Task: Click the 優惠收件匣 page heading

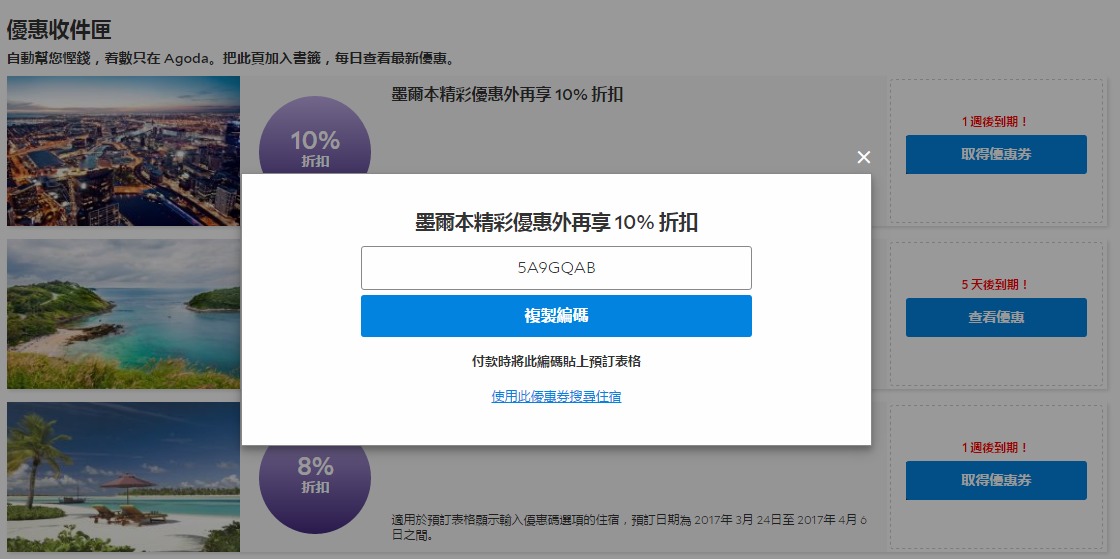Action: click(x=59, y=30)
